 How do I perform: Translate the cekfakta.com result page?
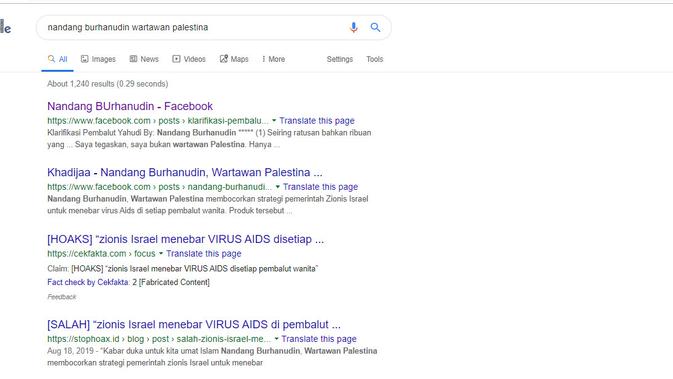coord(203,254)
